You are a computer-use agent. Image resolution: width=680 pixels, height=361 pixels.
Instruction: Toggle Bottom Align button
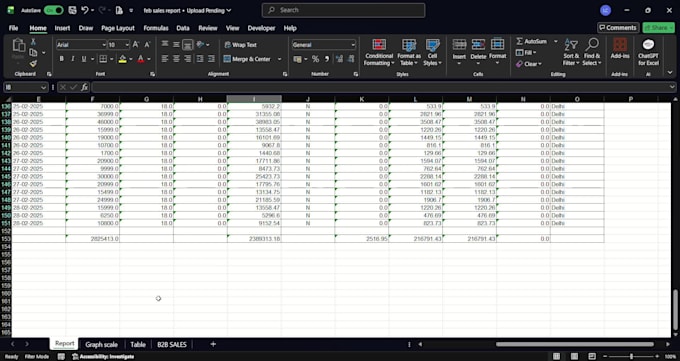click(187, 44)
